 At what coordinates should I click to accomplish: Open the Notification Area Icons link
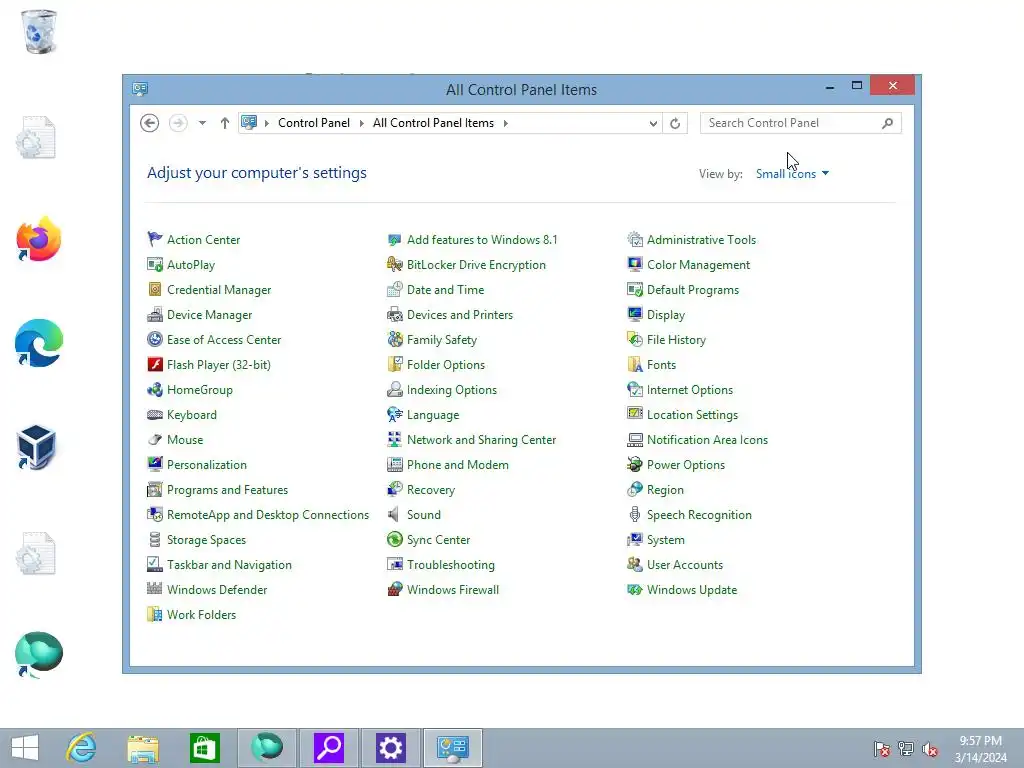click(707, 440)
